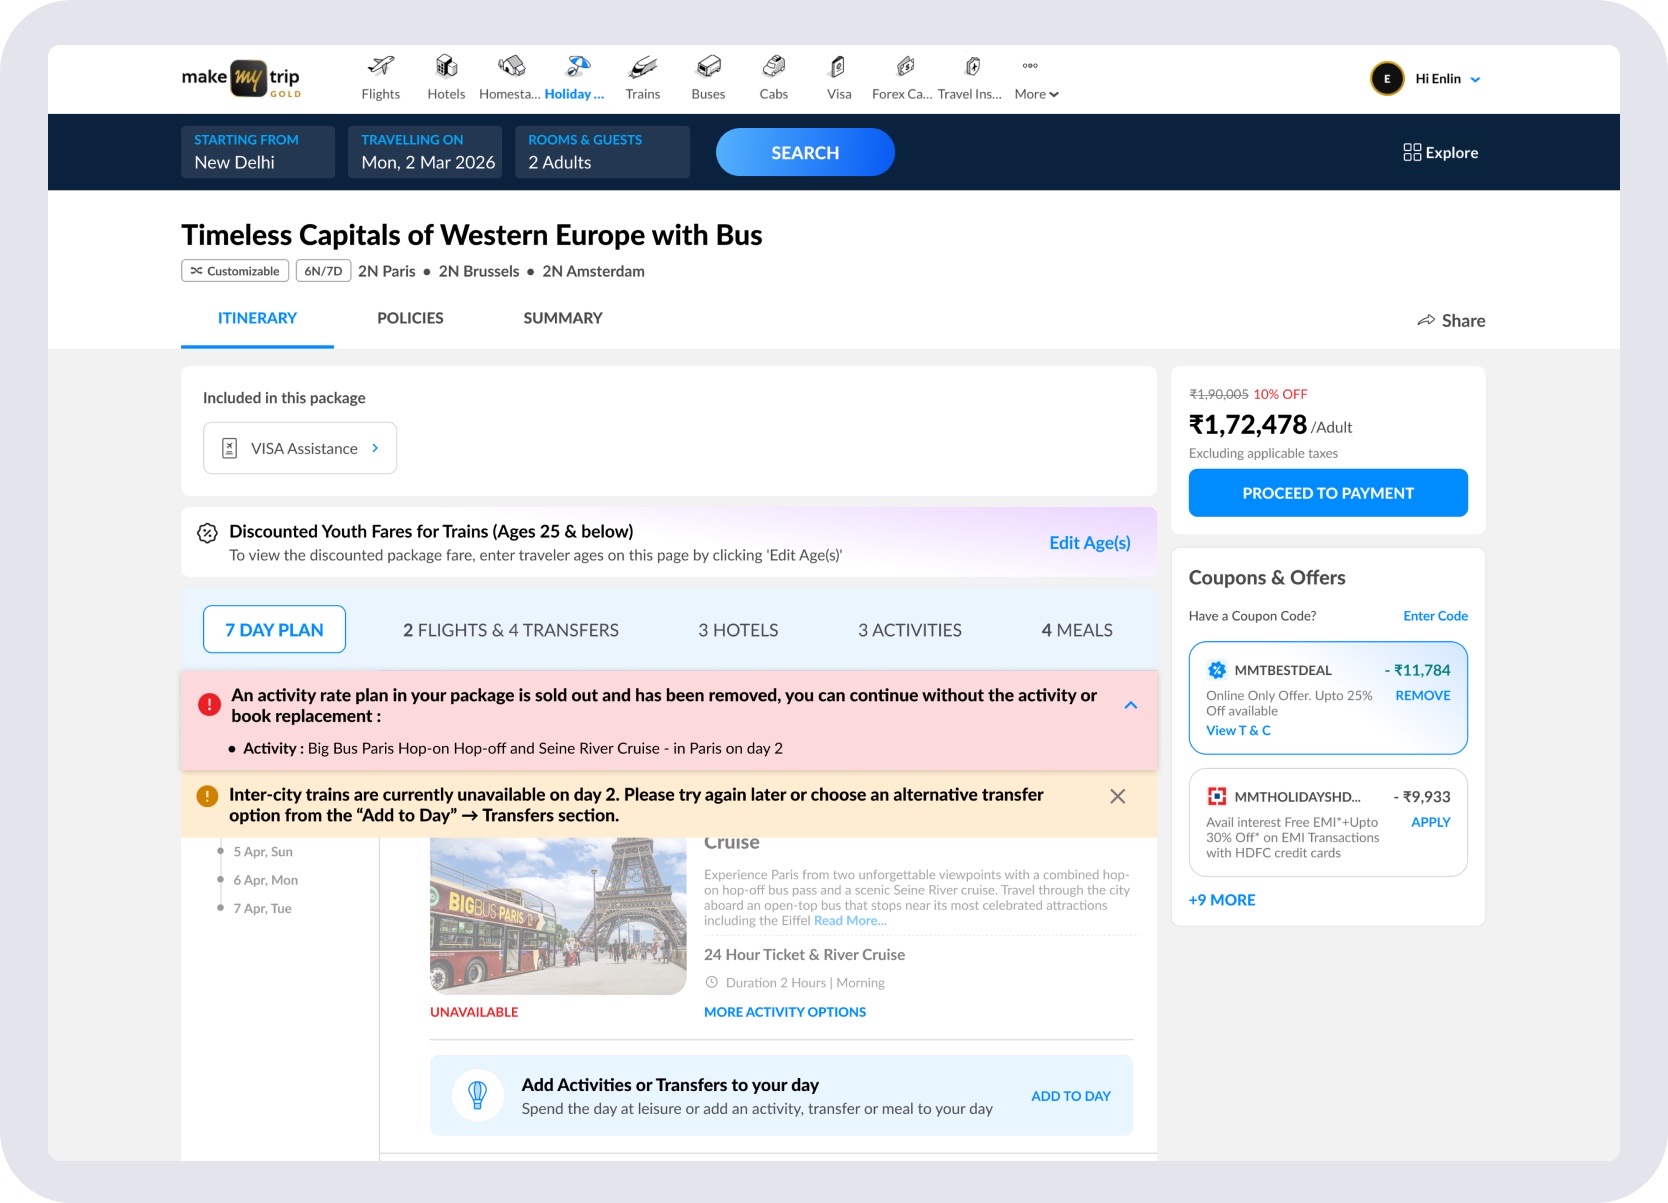Click the VISA document icon
Image resolution: width=1668 pixels, height=1203 pixels.
(229, 448)
